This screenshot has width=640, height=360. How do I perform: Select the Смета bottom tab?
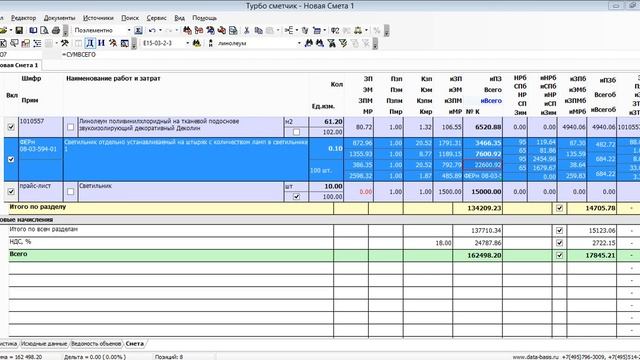coord(134,344)
